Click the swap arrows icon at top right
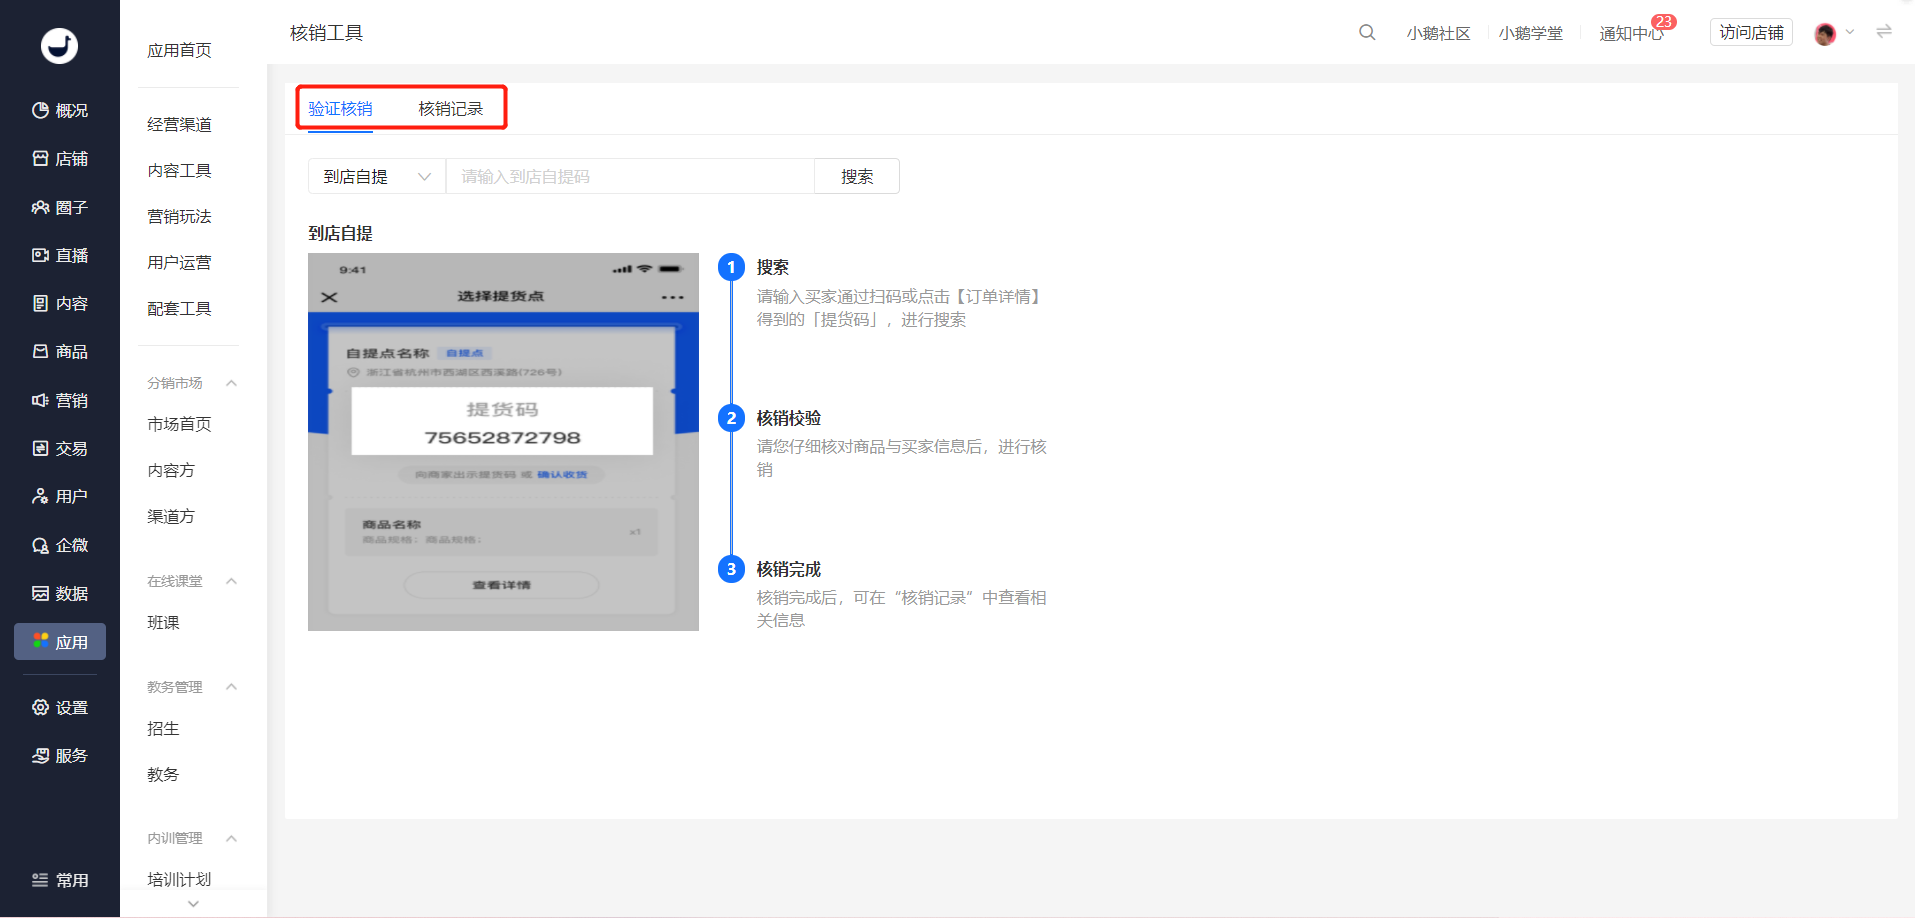This screenshot has height=918, width=1915. coord(1884,32)
